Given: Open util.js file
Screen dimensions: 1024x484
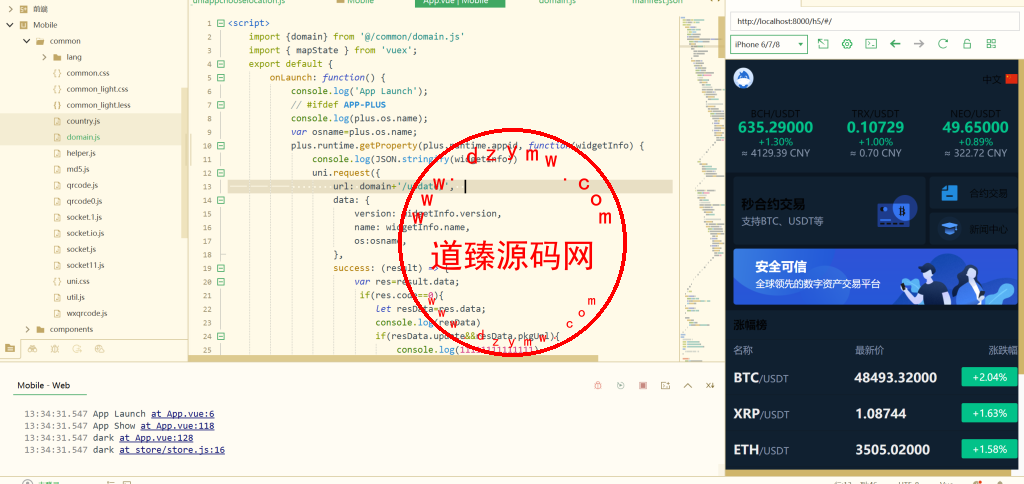Looking at the screenshot, I should (x=76, y=297).
